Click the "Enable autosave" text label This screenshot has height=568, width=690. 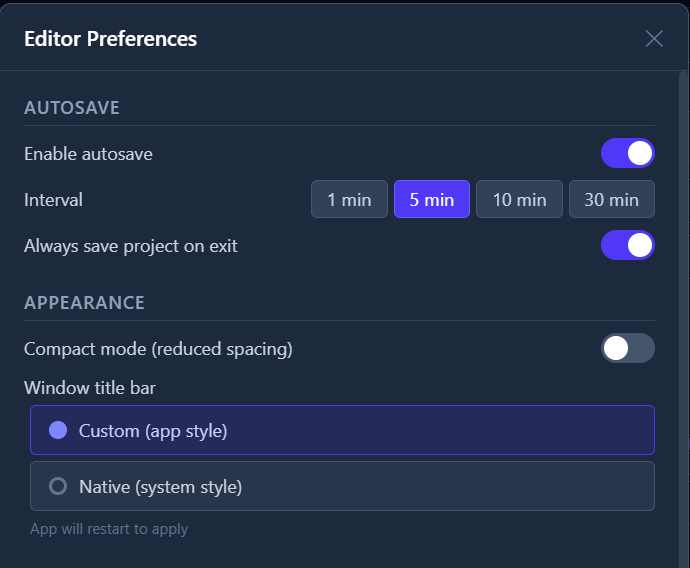tap(88, 154)
